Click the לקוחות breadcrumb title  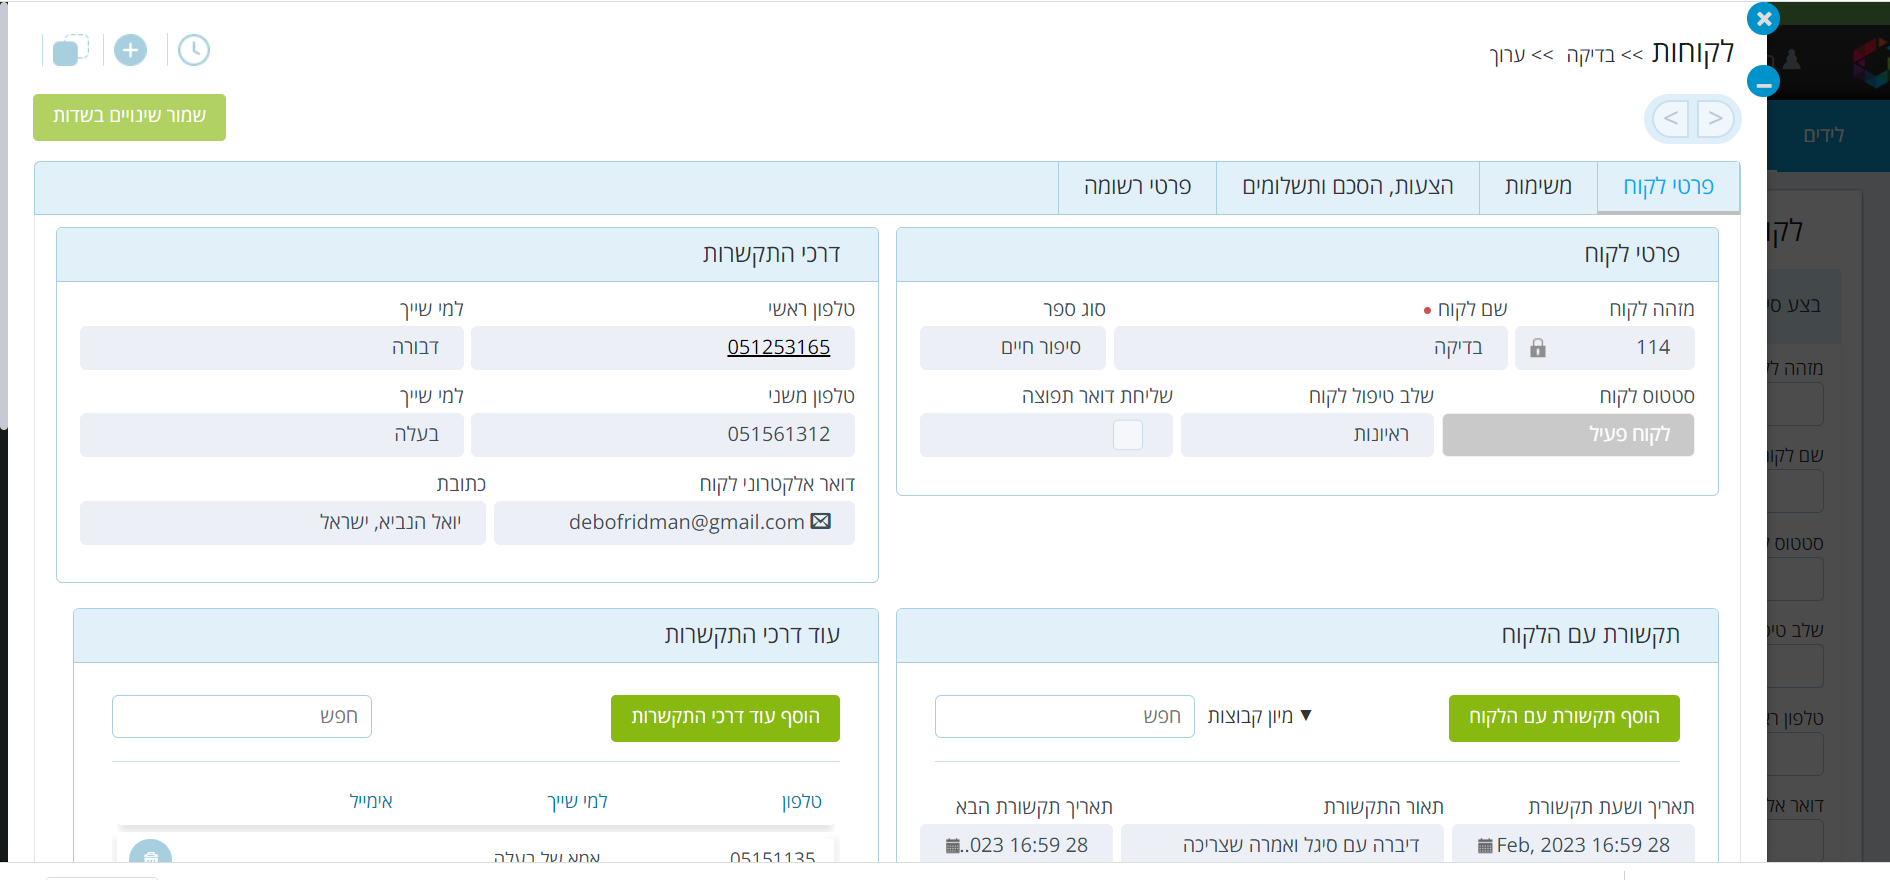pos(1692,52)
